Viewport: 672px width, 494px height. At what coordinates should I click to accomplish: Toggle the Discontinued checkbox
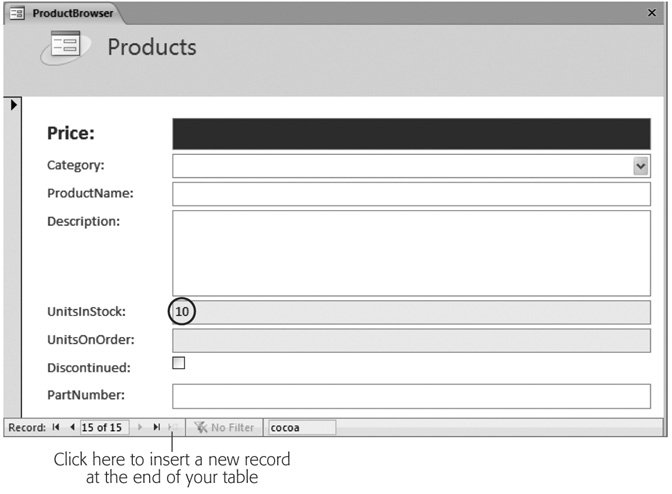179,364
